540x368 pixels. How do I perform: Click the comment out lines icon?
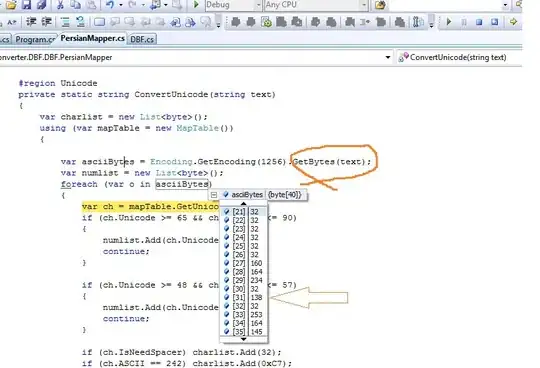tap(65, 22)
